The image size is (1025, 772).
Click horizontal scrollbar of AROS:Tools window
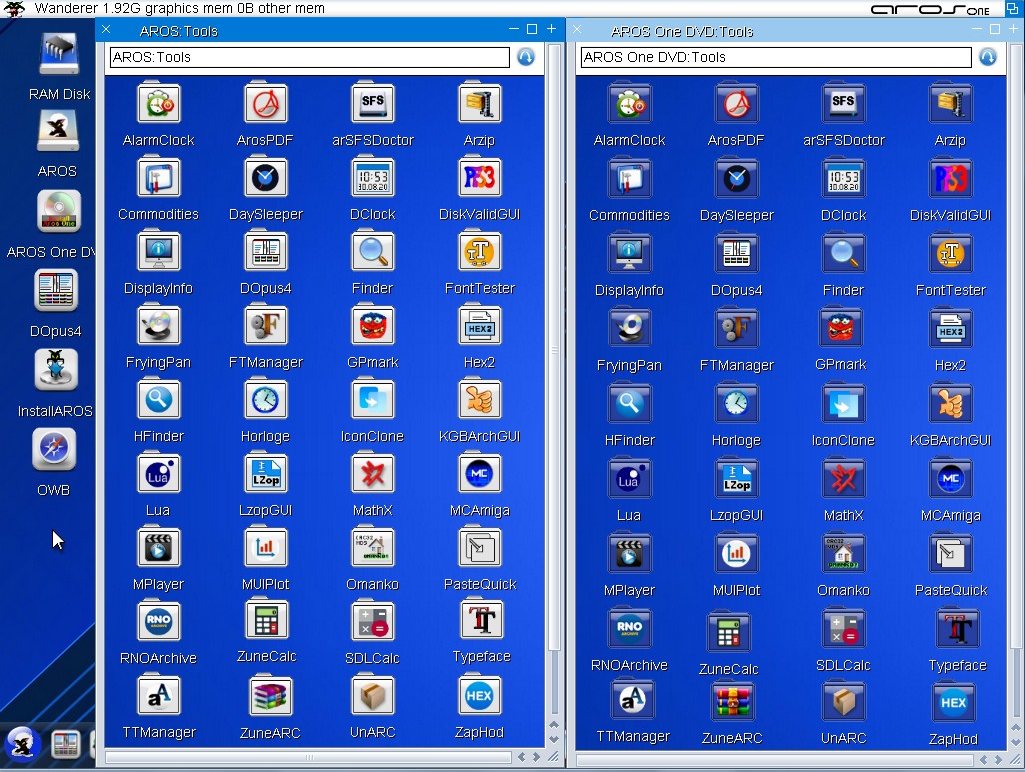click(309, 758)
